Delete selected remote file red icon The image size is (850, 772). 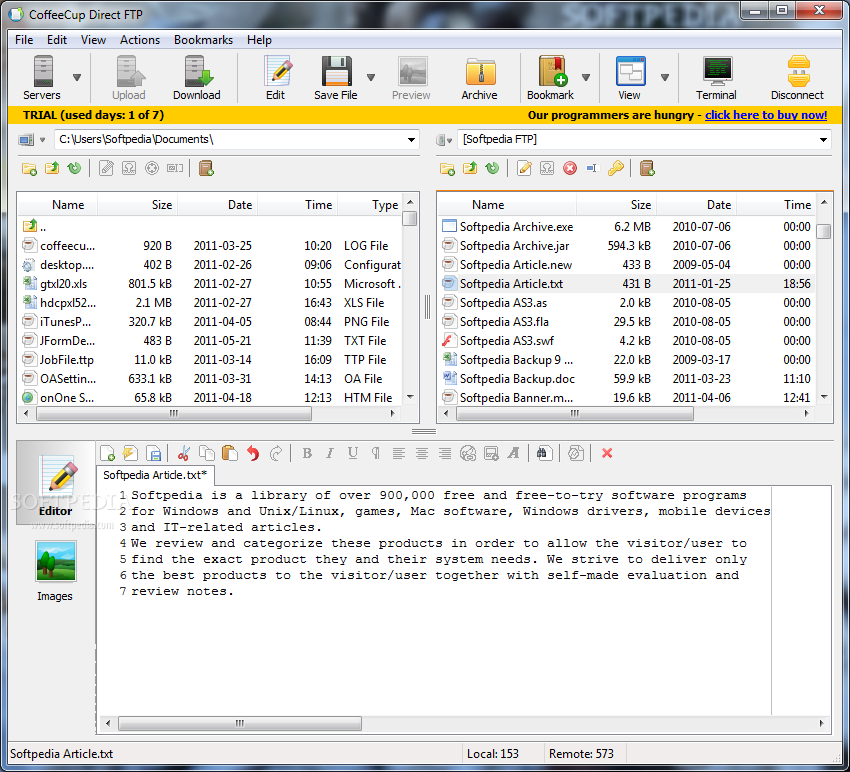(570, 169)
